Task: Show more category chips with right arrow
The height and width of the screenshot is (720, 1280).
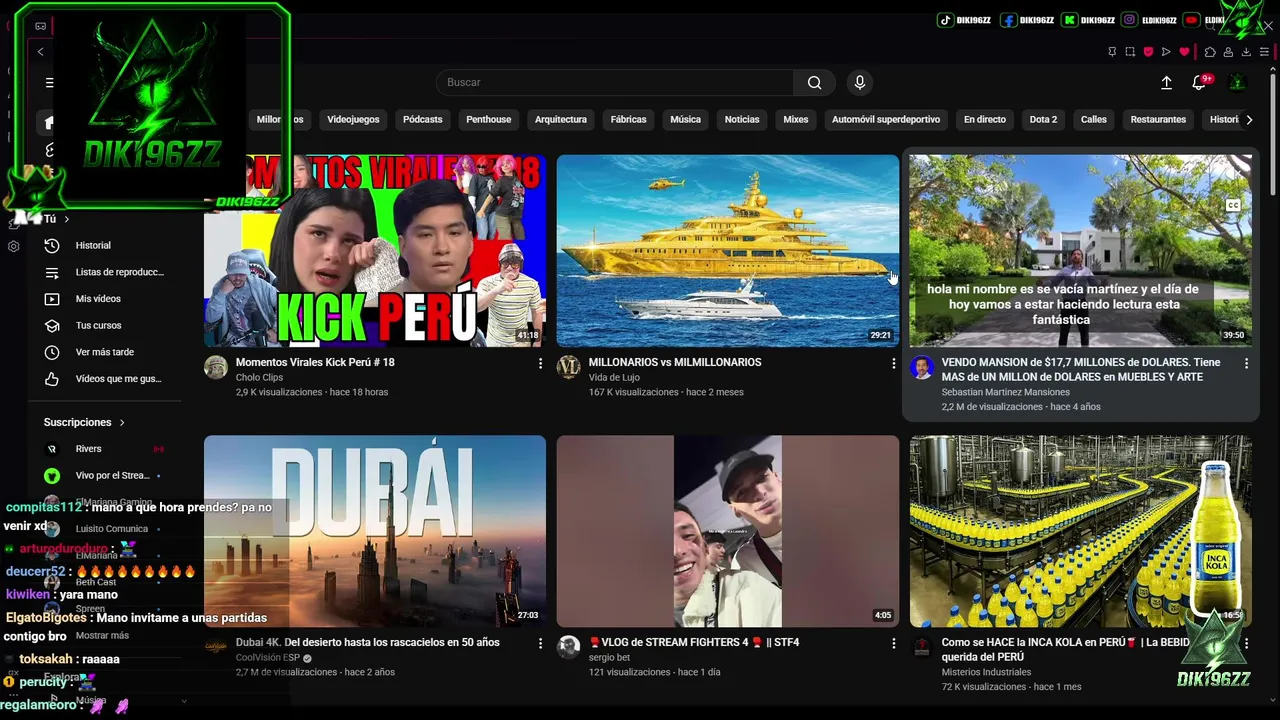Action: coord(1249,120)
